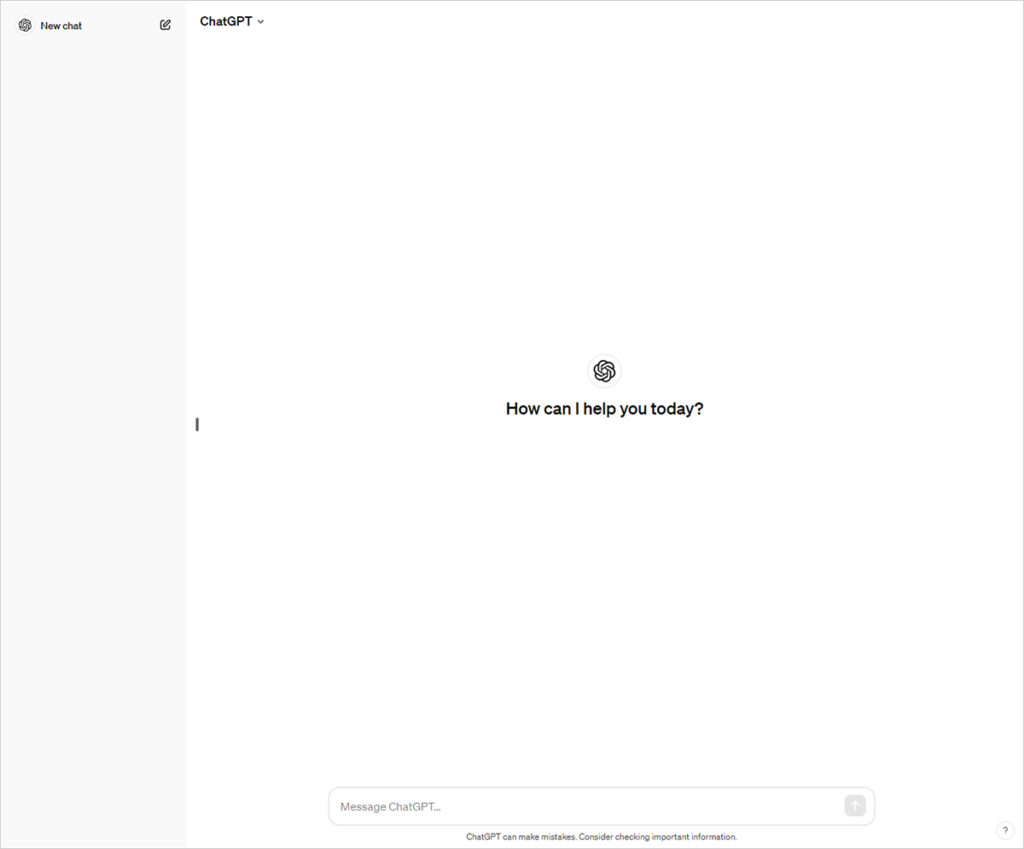
Task: Click the "ChatGPT can make mistakes" disclaimer text
Action: 520,837
